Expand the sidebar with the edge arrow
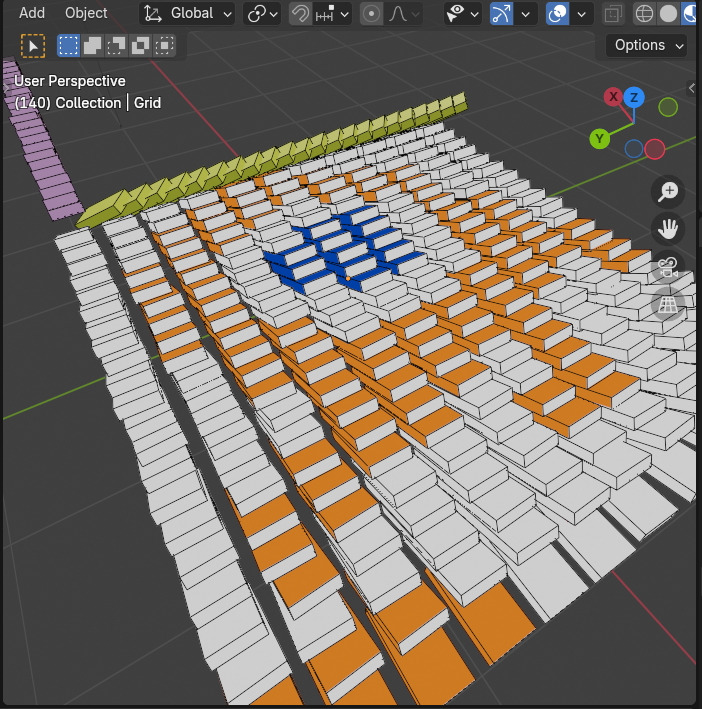Viewport: 702px width, 709px height. 692,88
